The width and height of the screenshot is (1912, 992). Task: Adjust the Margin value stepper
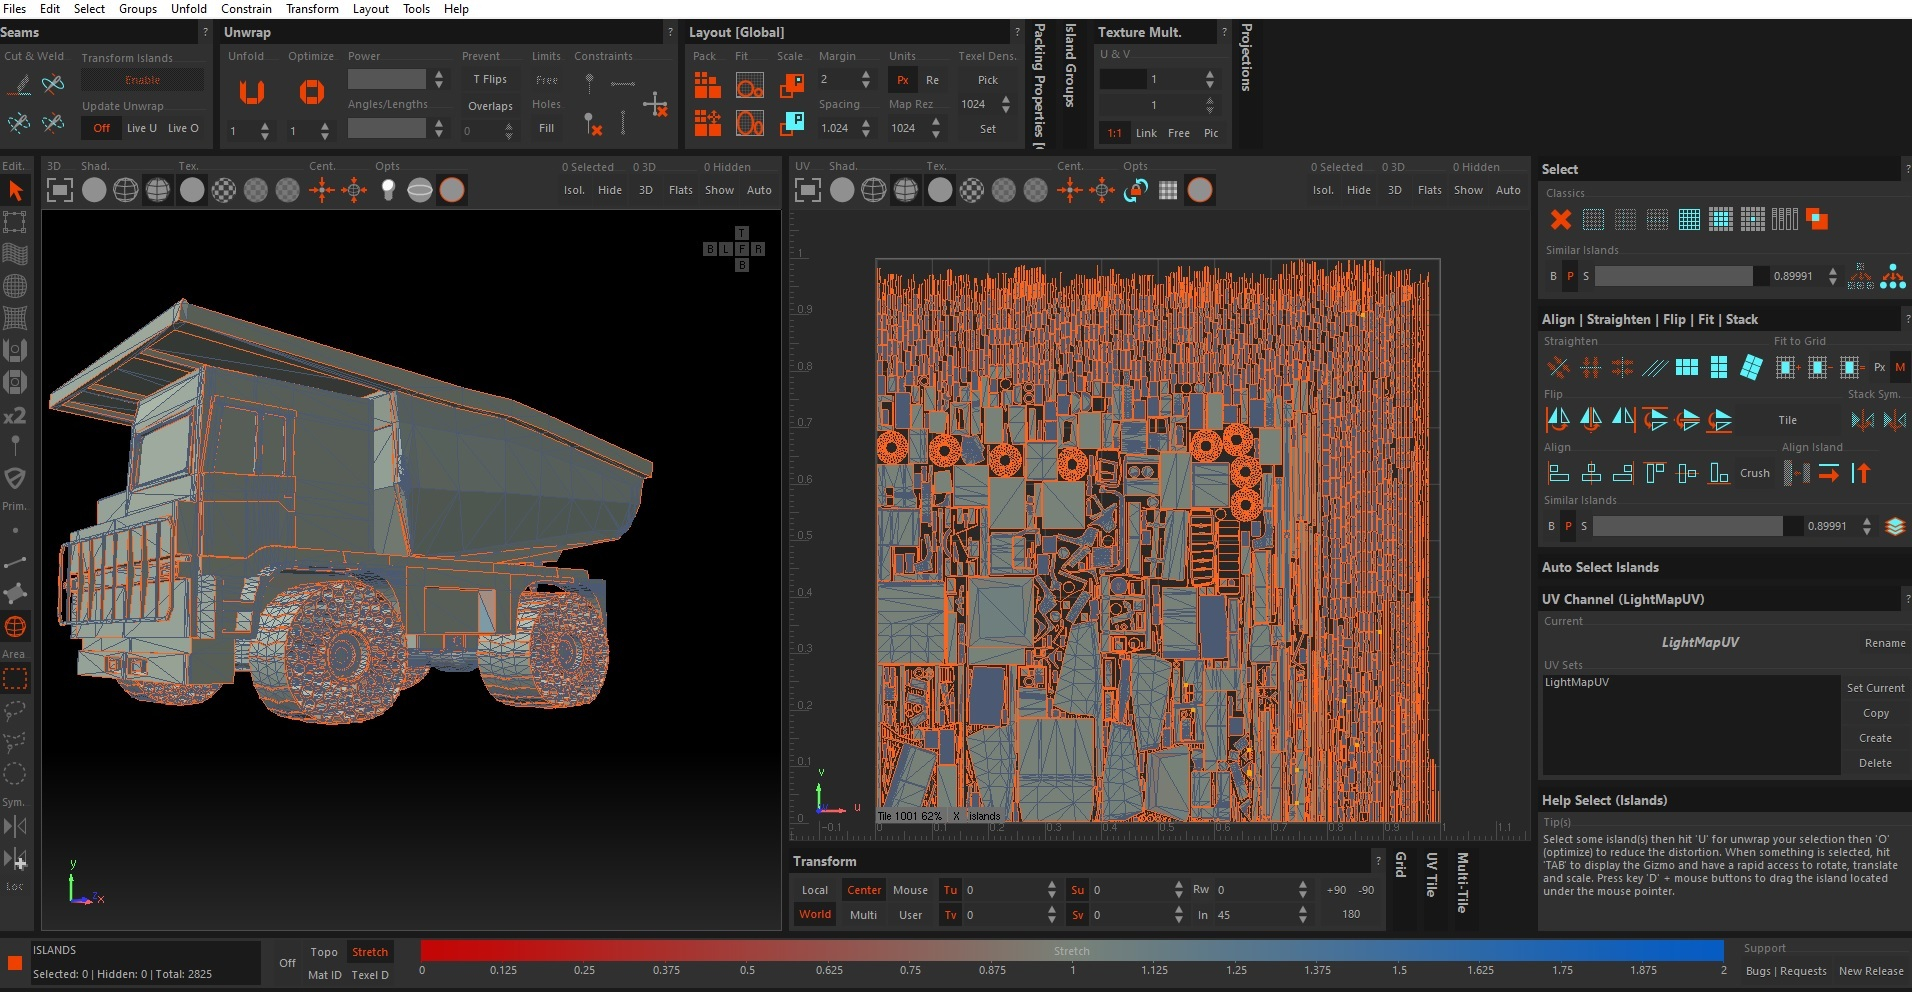[865, 79]
